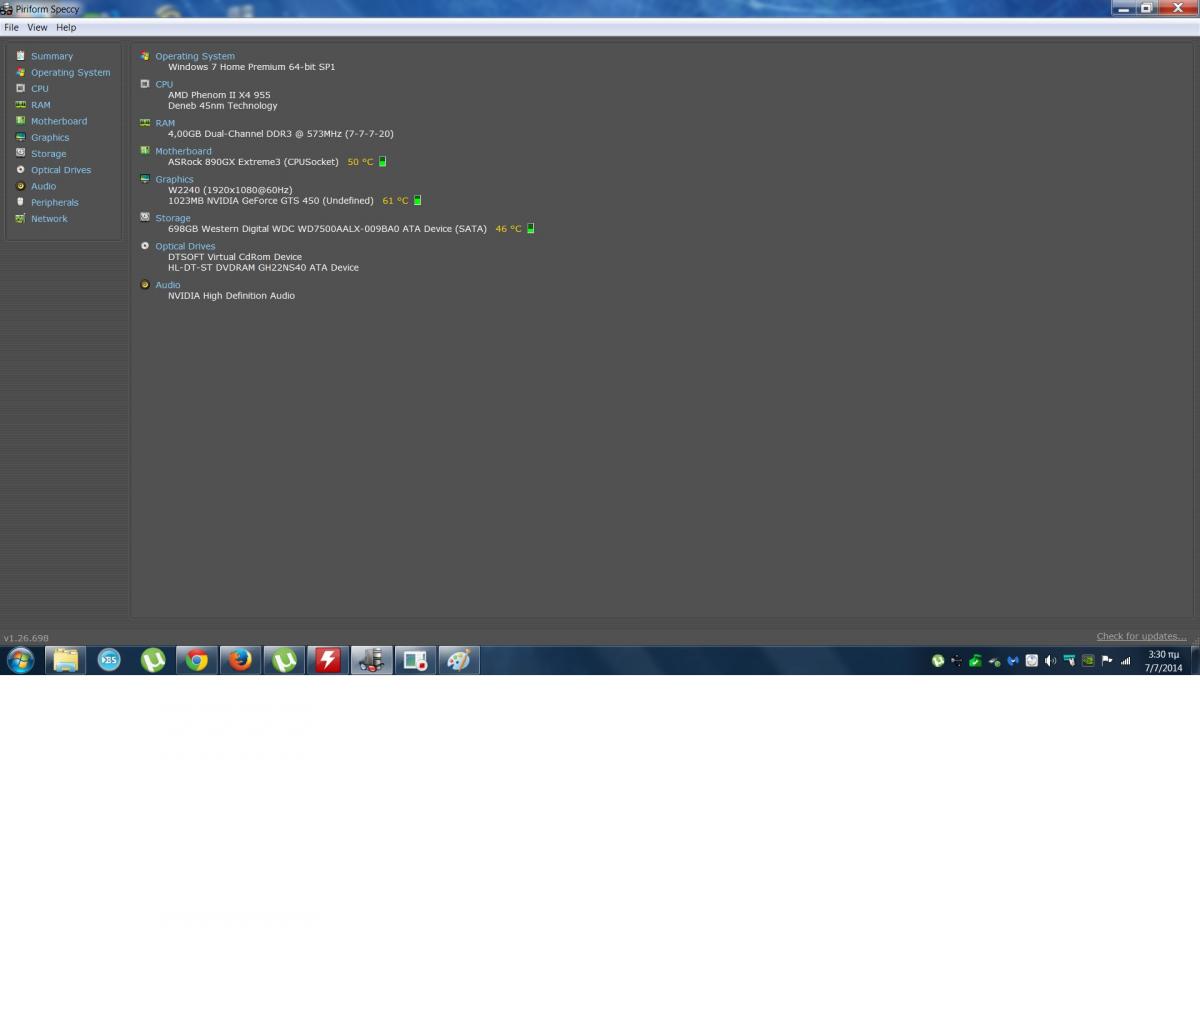Click the ASRock 890GX Extreme3 text

[x=253, y=161]
